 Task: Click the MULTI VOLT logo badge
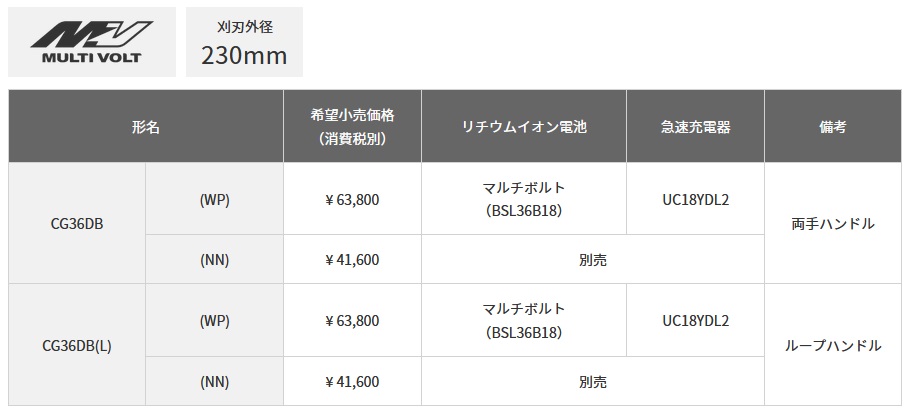click(92, 42)
